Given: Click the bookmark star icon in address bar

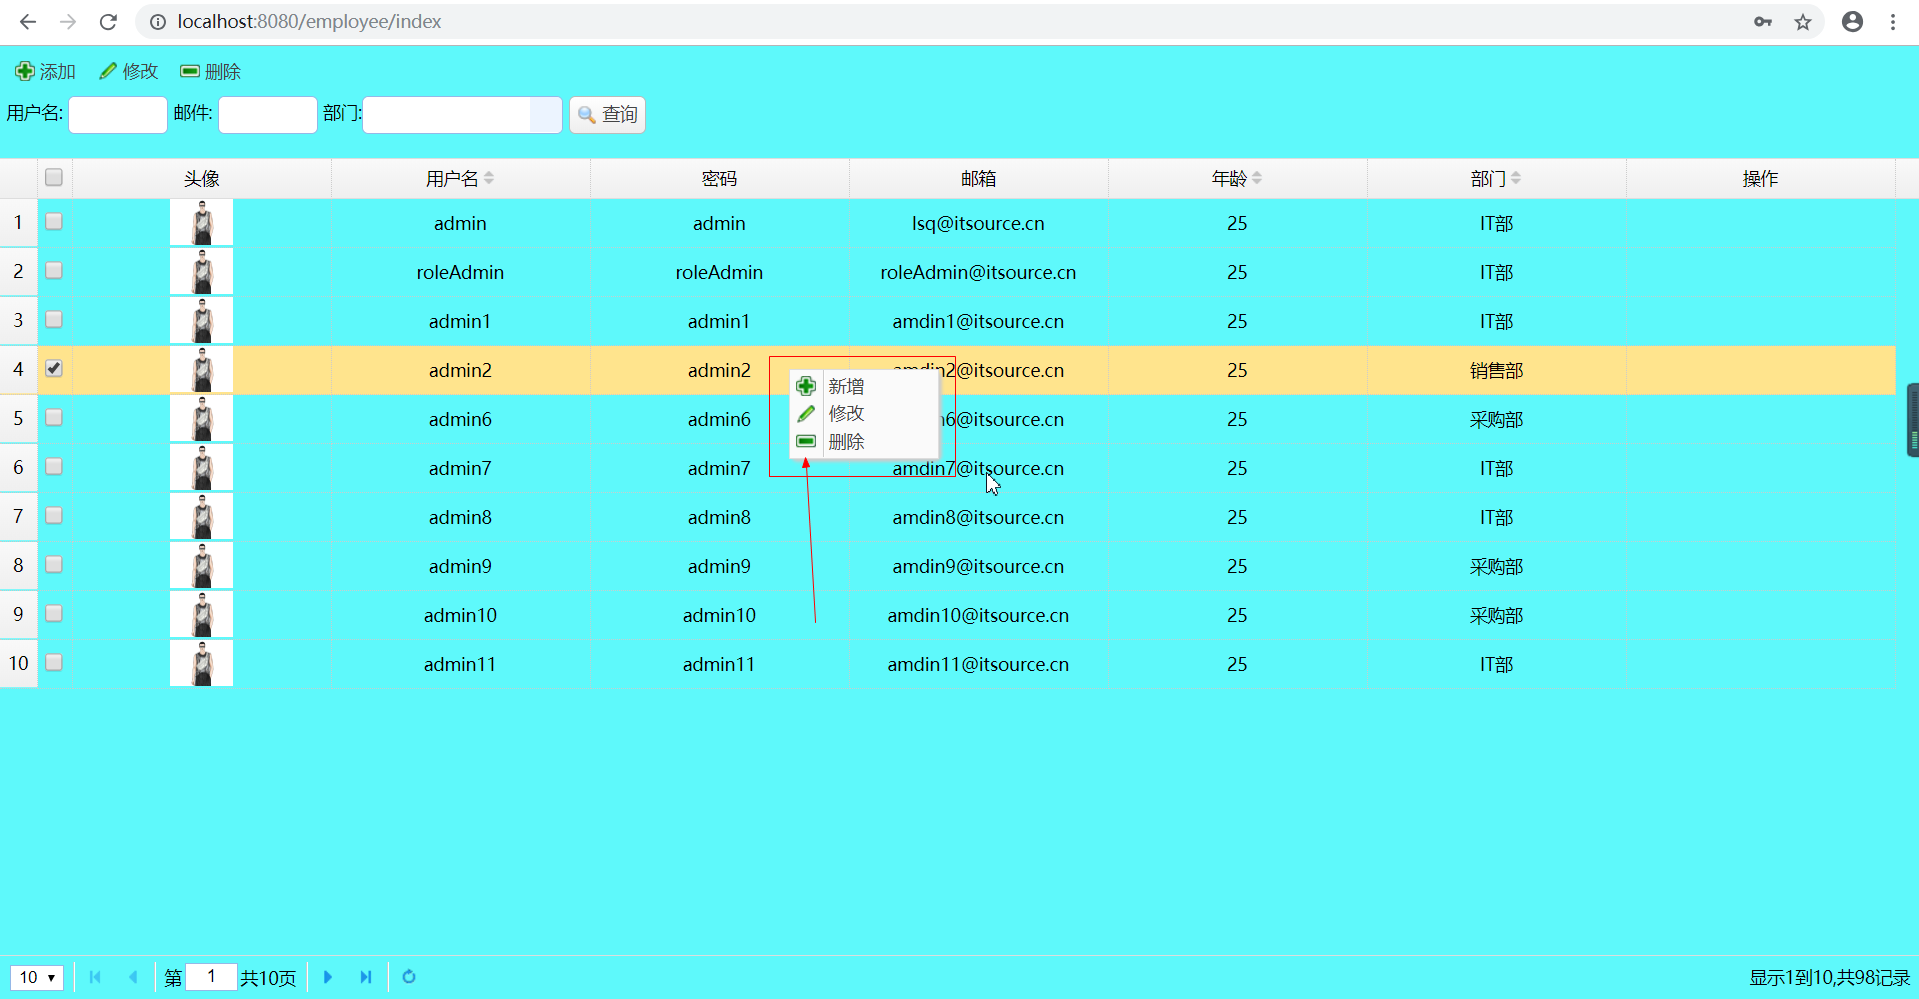Looking at the screenshot, I should pyautogui.click(x=1803, y=21).
